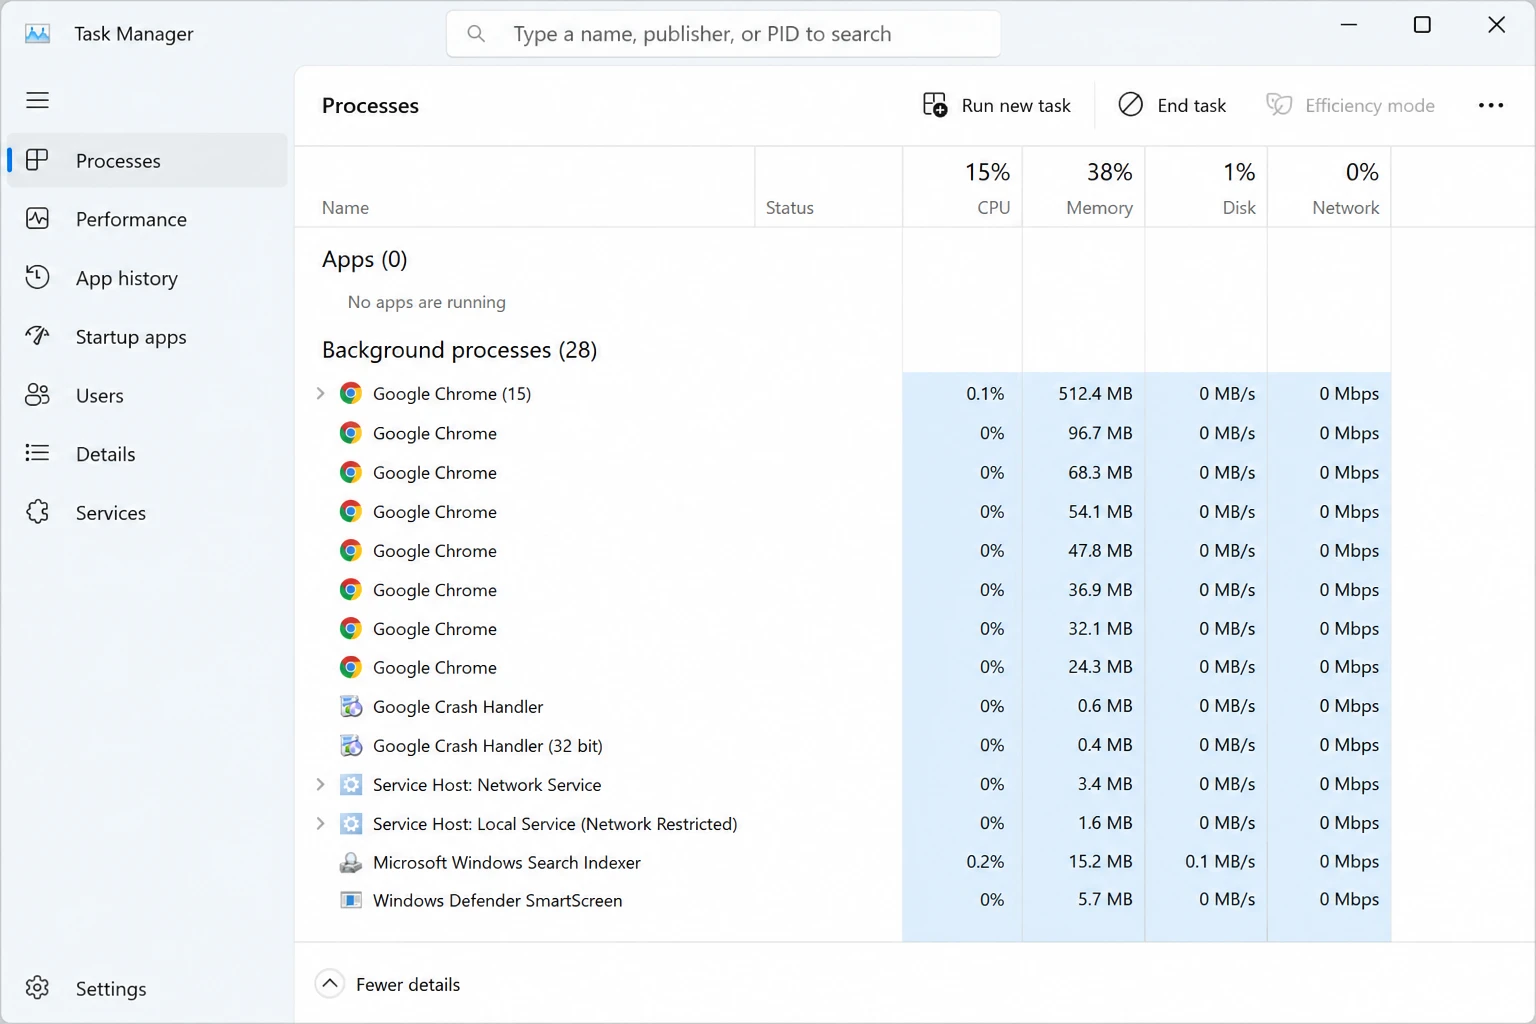
Task: Click the Chrome icon of Google Chrome (15)
Action: click(x=350, y=393)
